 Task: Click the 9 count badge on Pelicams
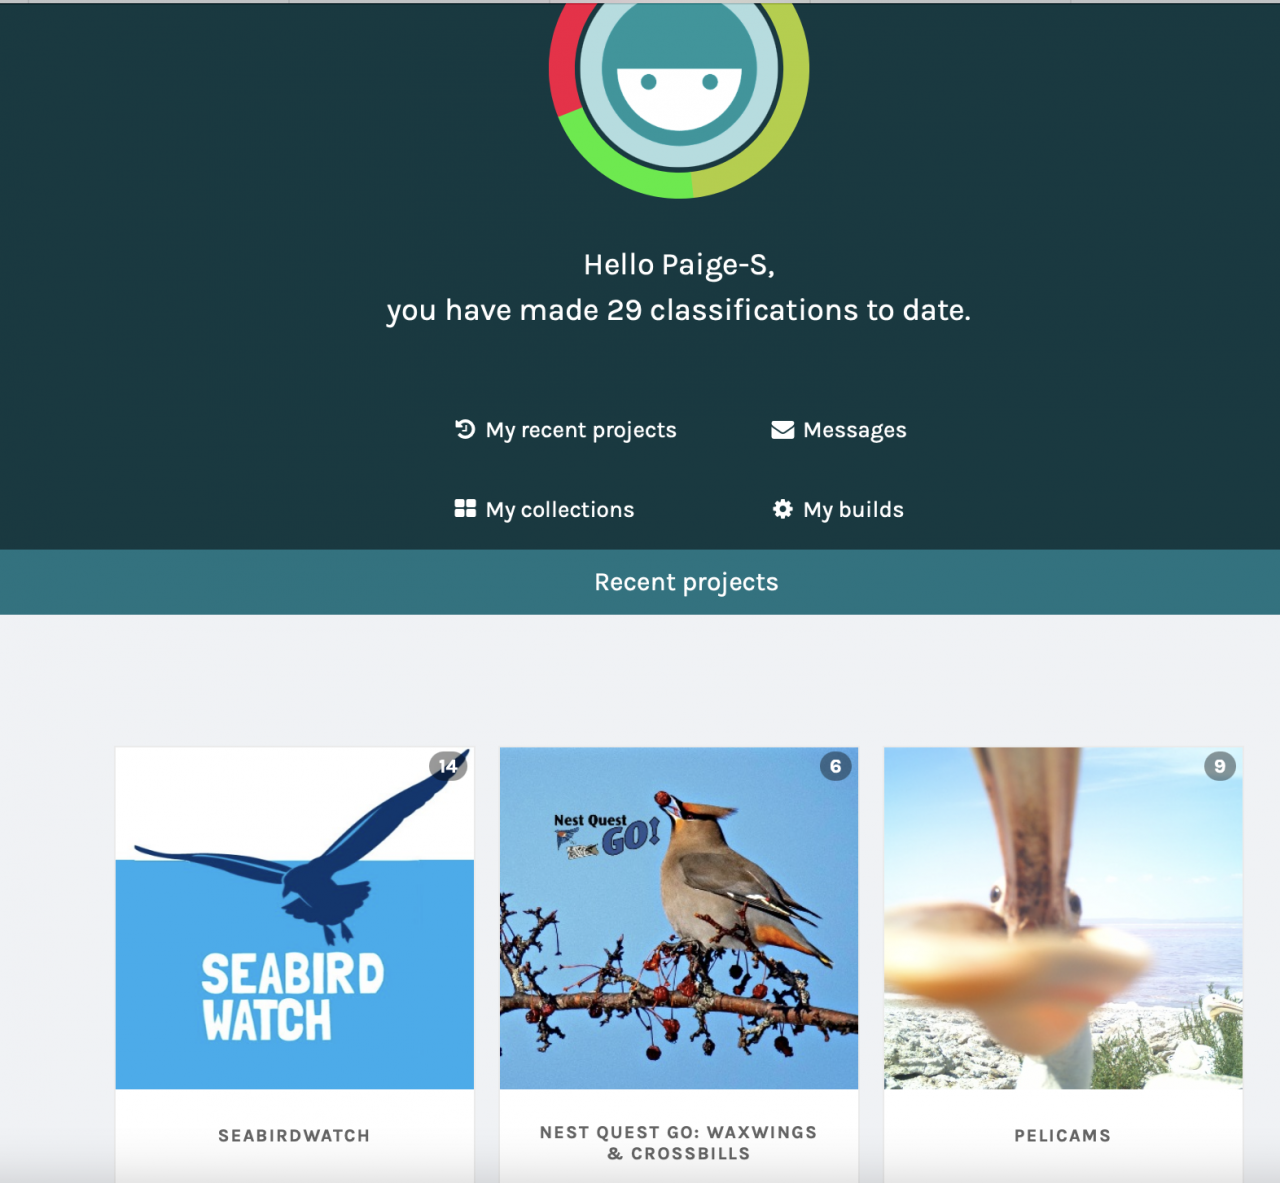1220,766
